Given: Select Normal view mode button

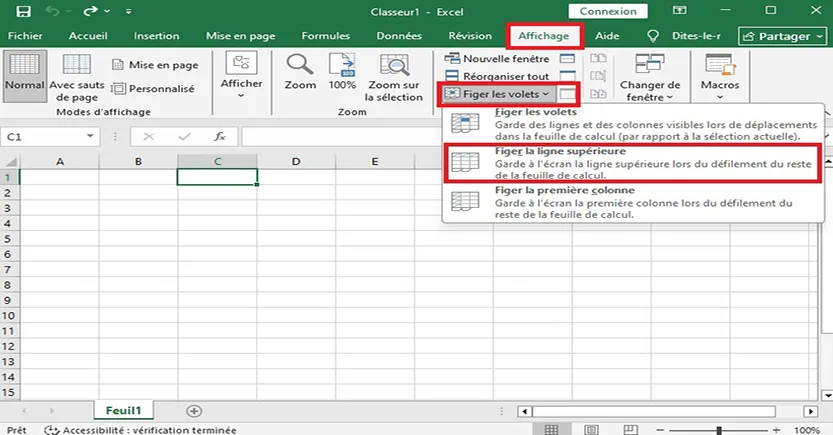Looking at the screenshot, I should click(x=24, y=76).
